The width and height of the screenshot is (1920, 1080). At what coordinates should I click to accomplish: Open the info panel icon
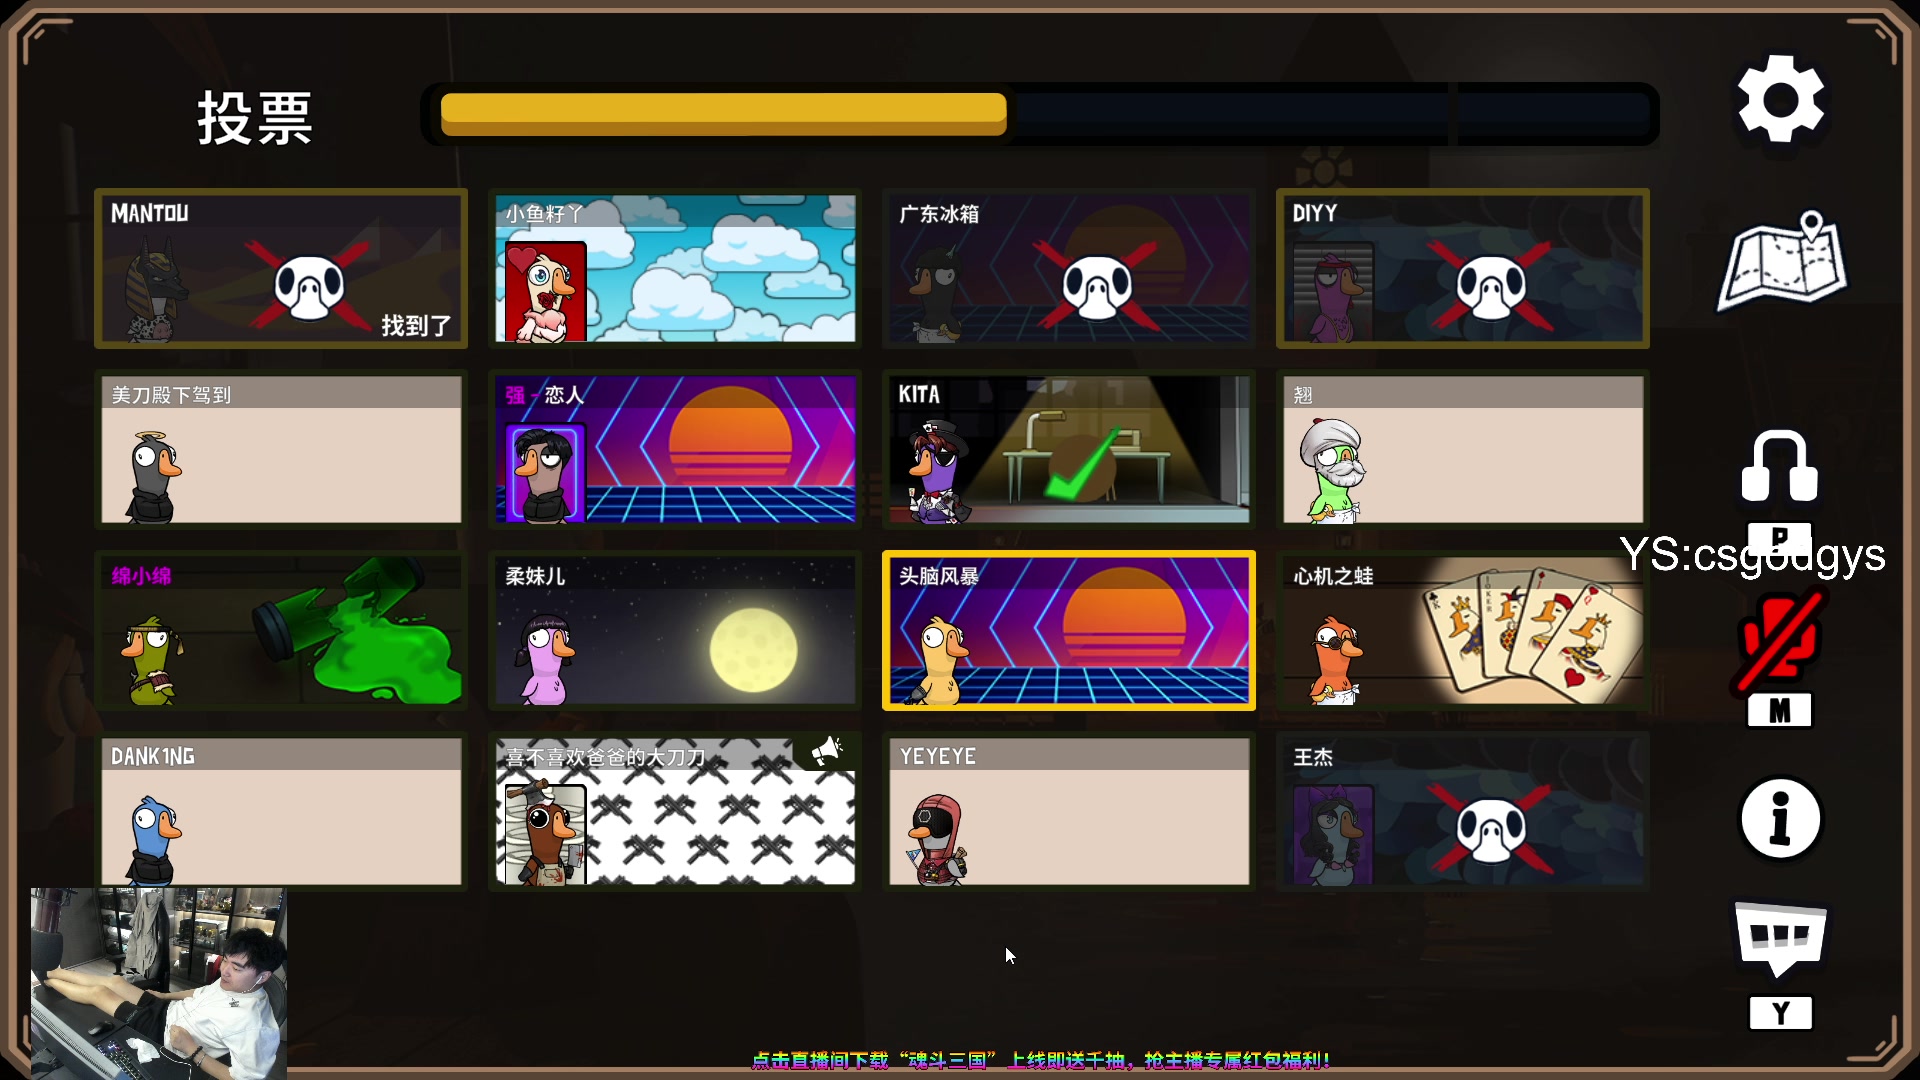(1780, 819)
